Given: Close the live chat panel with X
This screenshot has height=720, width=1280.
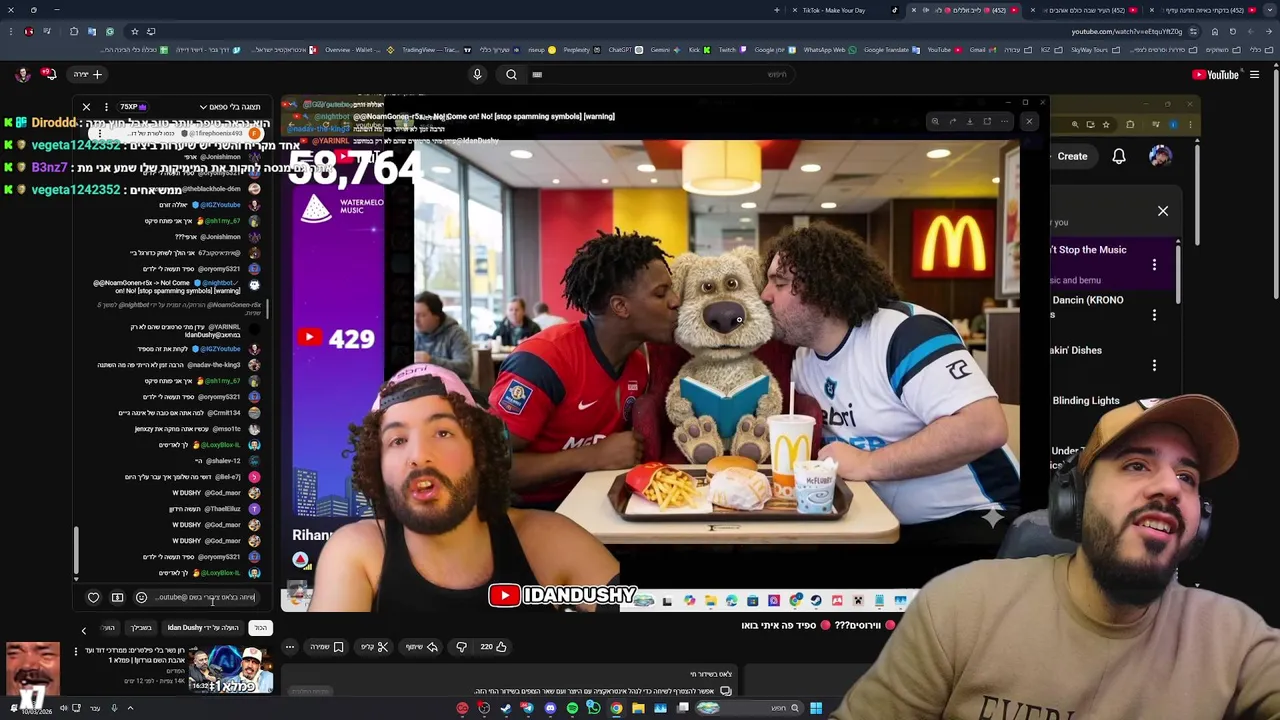Looking at the screenshot, I should tap(86, 107).
